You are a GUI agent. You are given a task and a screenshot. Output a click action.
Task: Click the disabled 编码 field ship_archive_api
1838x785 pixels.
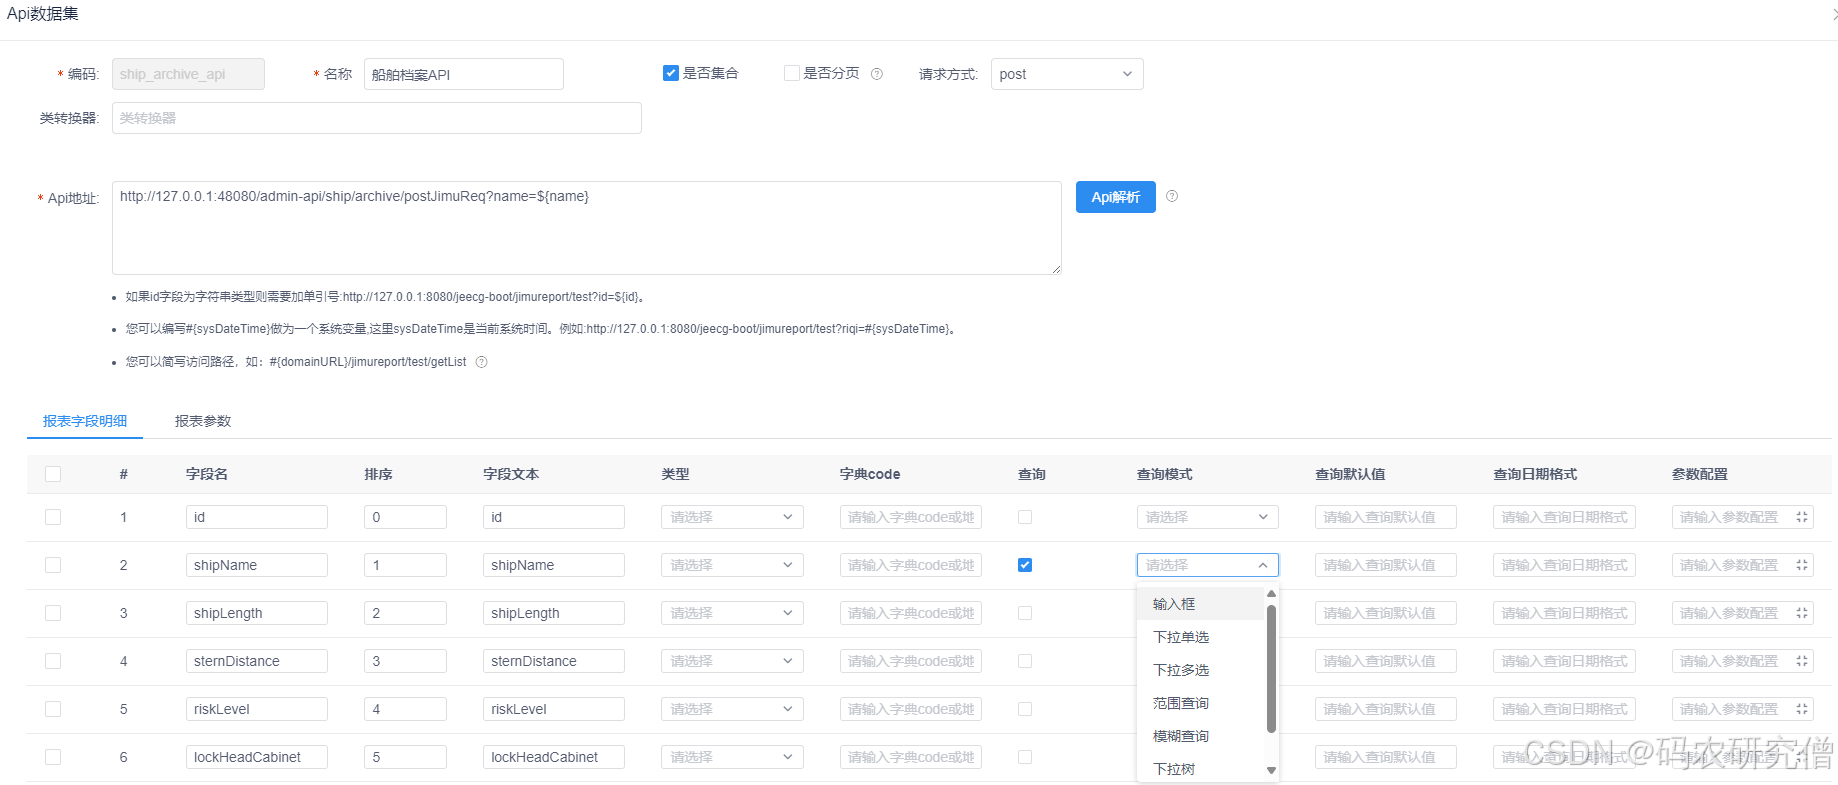click(188, 74)
